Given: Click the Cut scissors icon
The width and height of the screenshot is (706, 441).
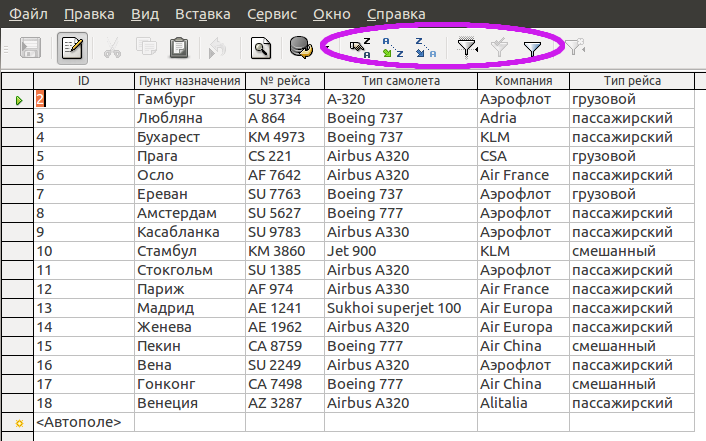Looking at the screenshot, I should click(x=112, y=48).
